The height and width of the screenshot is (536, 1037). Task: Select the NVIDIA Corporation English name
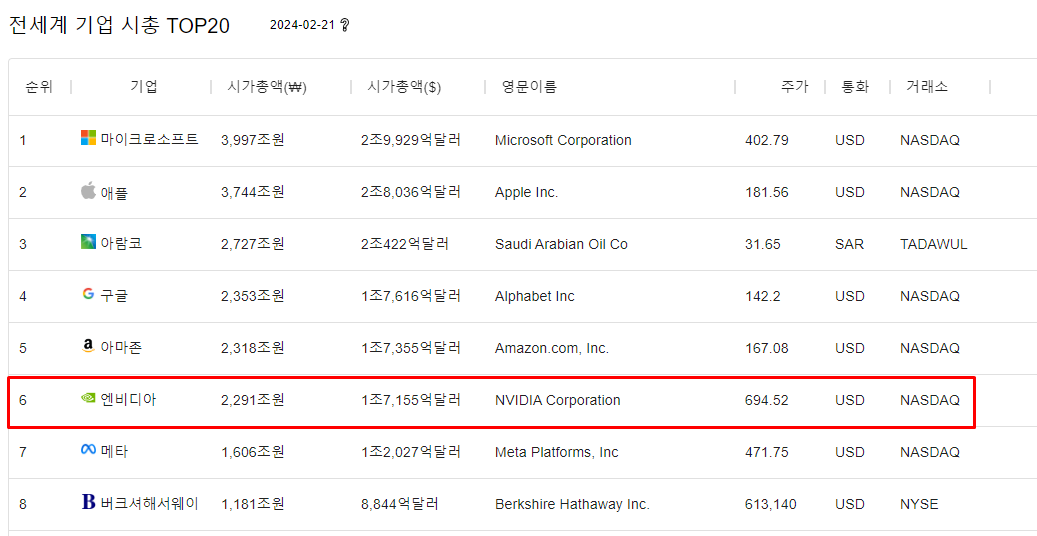tap(558, 400)
